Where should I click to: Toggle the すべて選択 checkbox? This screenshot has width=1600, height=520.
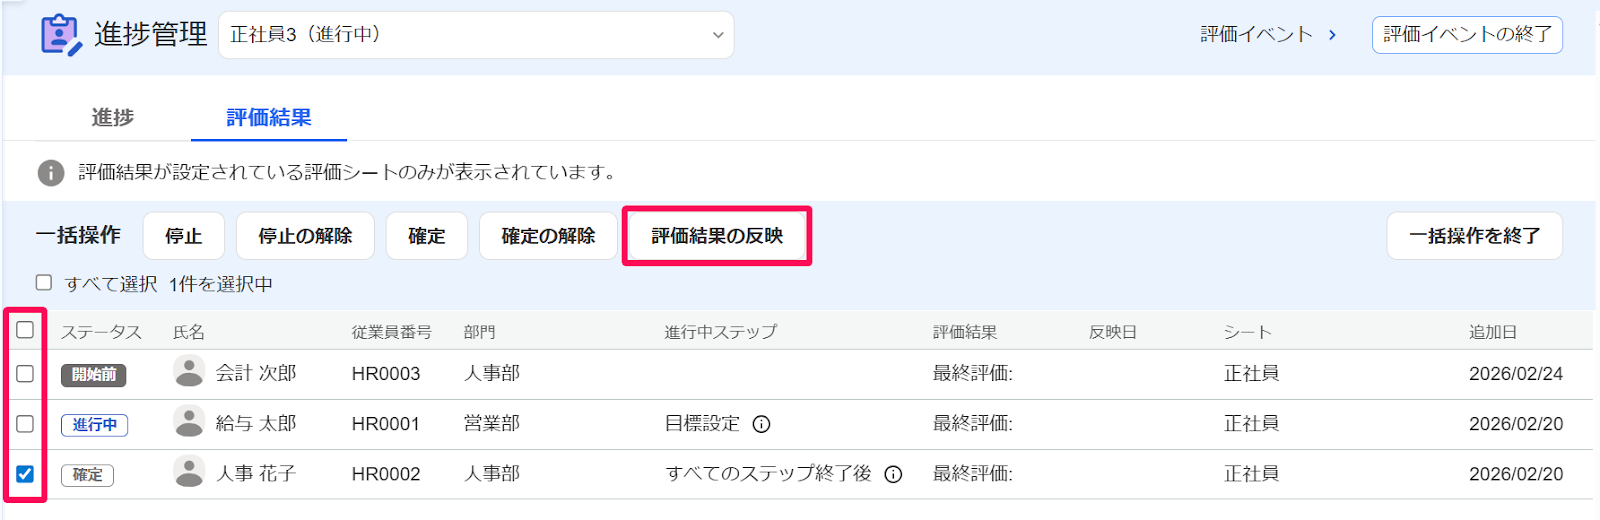point(44,283)
